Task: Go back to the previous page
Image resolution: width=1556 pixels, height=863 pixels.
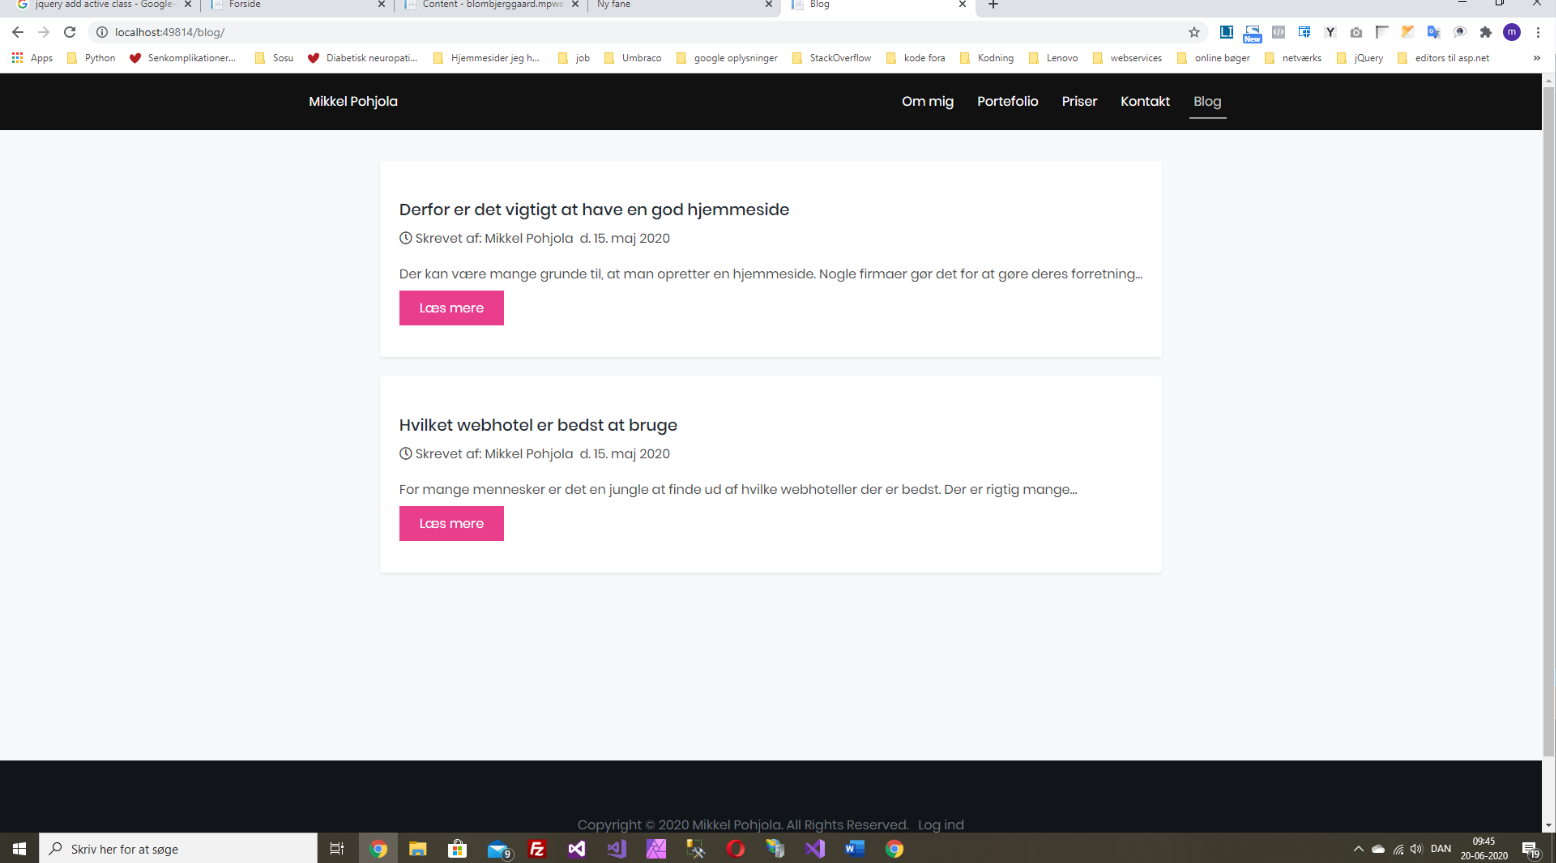Action: tap(18, 32)
